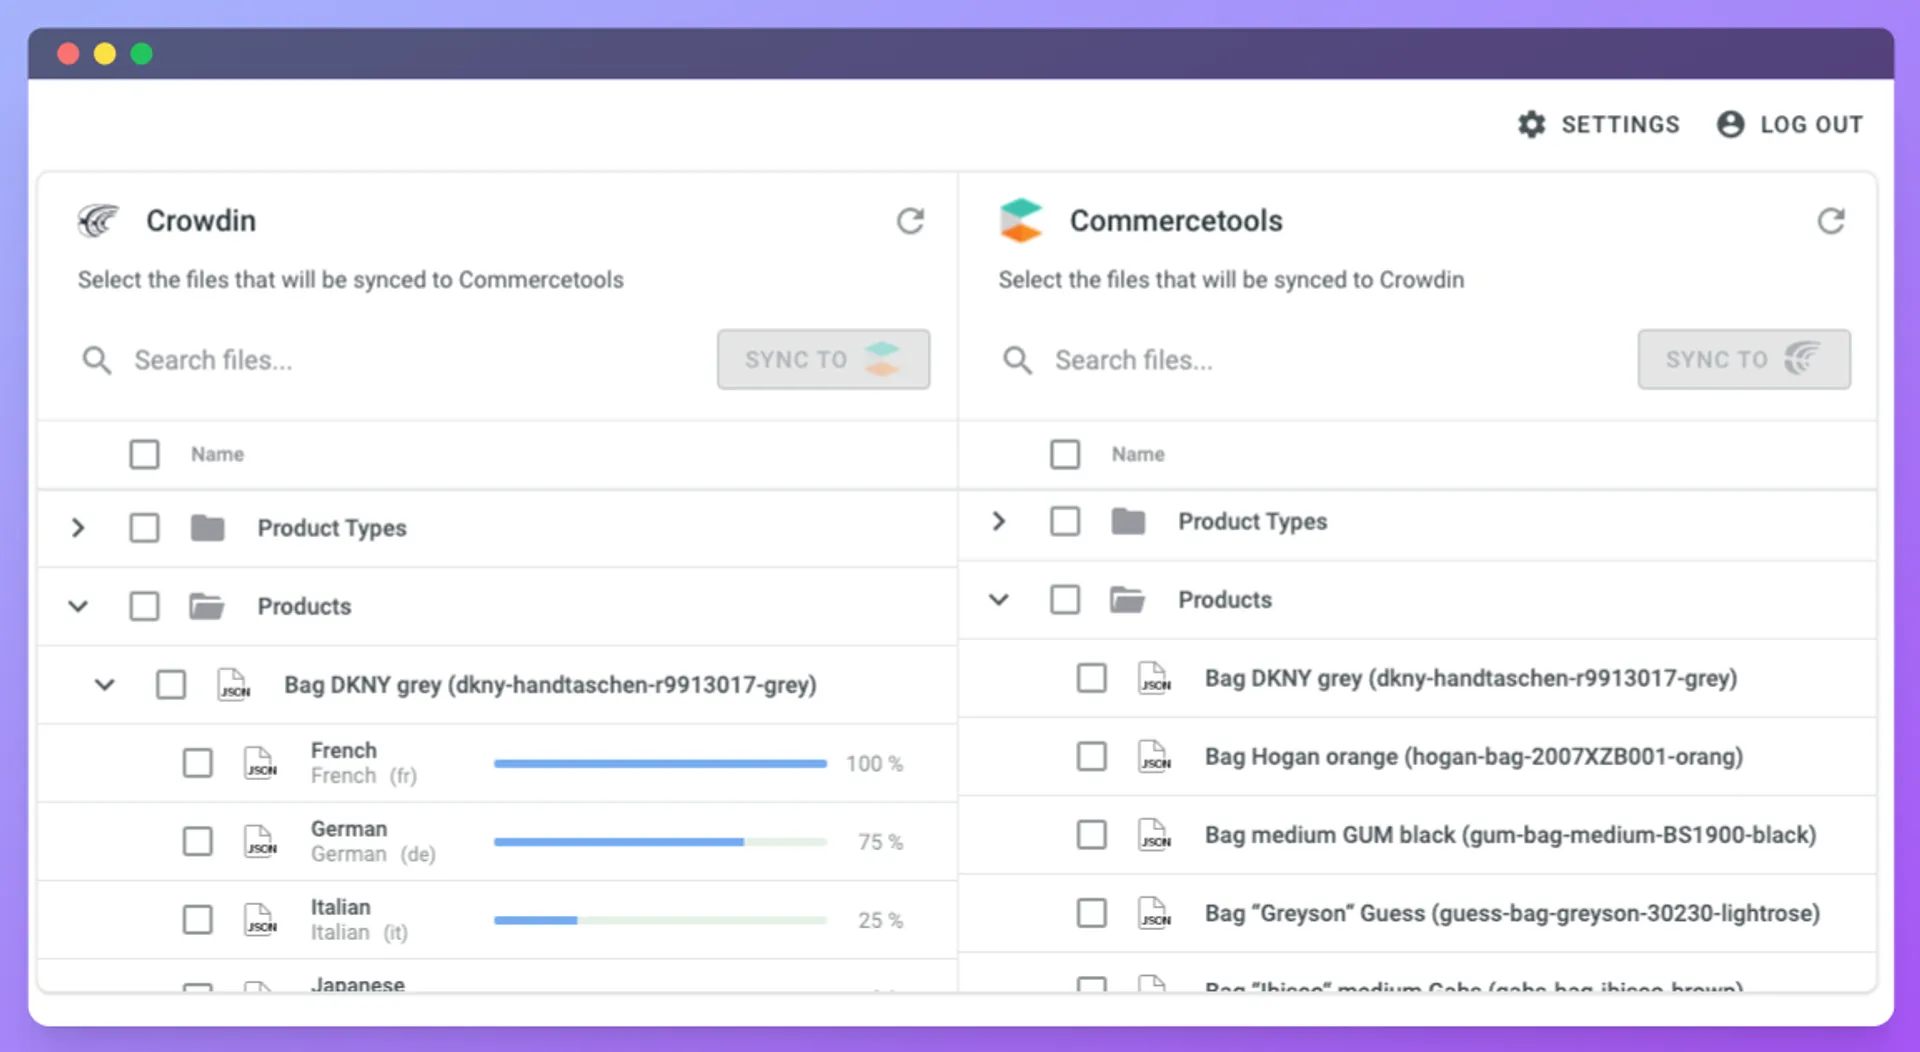Click Commercetools Product Types folder icon
The height and width of the screenshot is (1052, 1920).
pos(1128,521)
